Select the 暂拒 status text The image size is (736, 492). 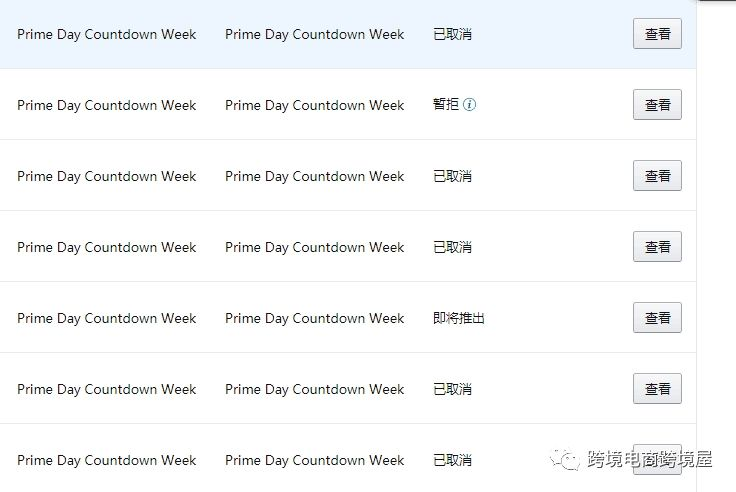click(x=446, y=104)
